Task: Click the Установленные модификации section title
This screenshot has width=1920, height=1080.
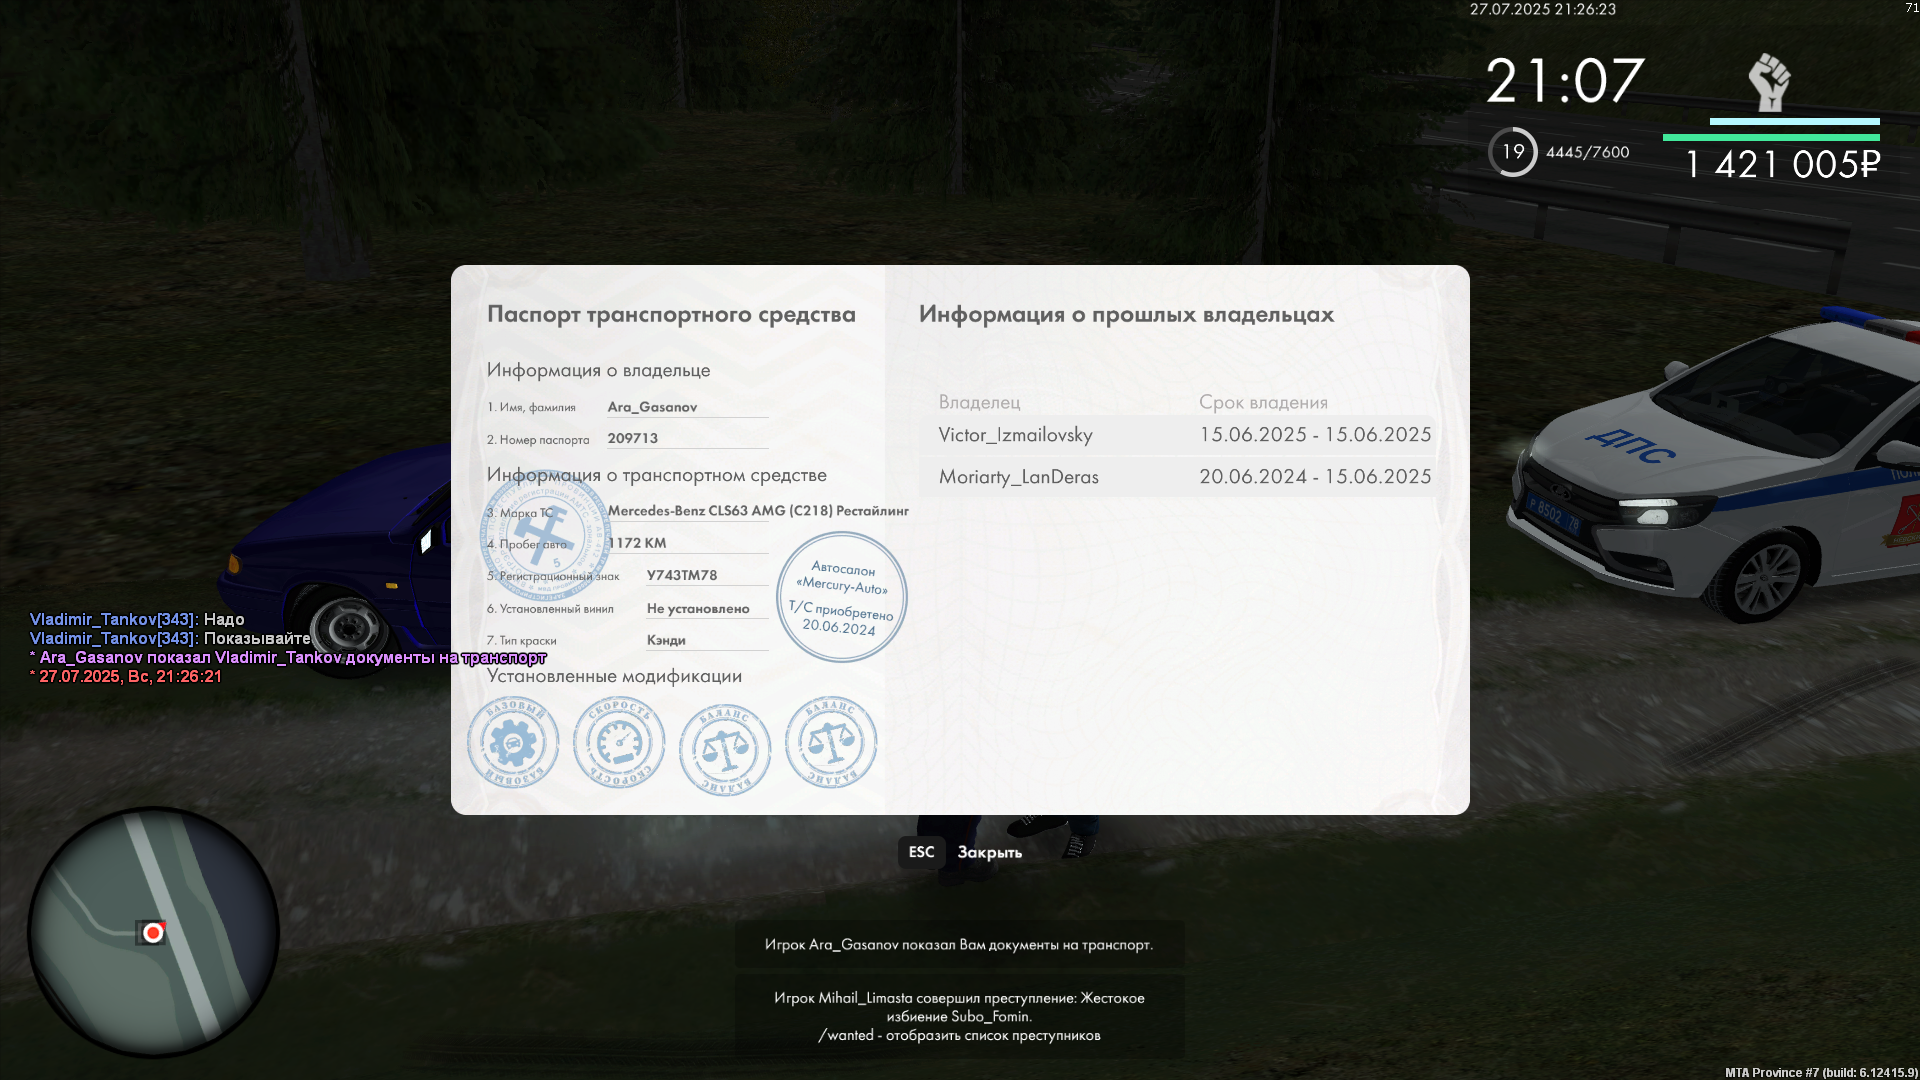Action: click(614, 677)
